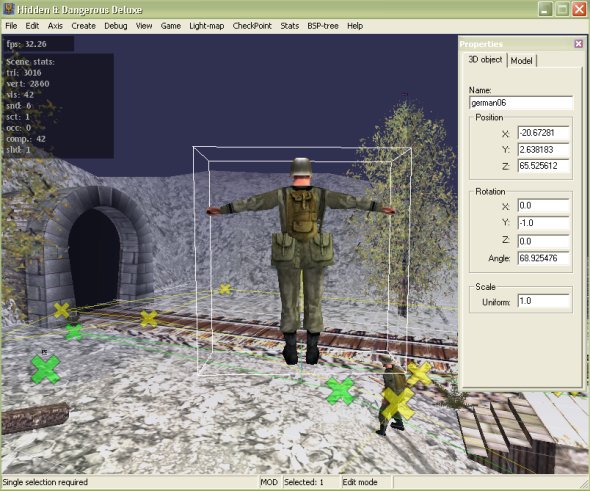Click the rotation Angle field
Viewport: 590px width, 491px height.
click(543, 258)
